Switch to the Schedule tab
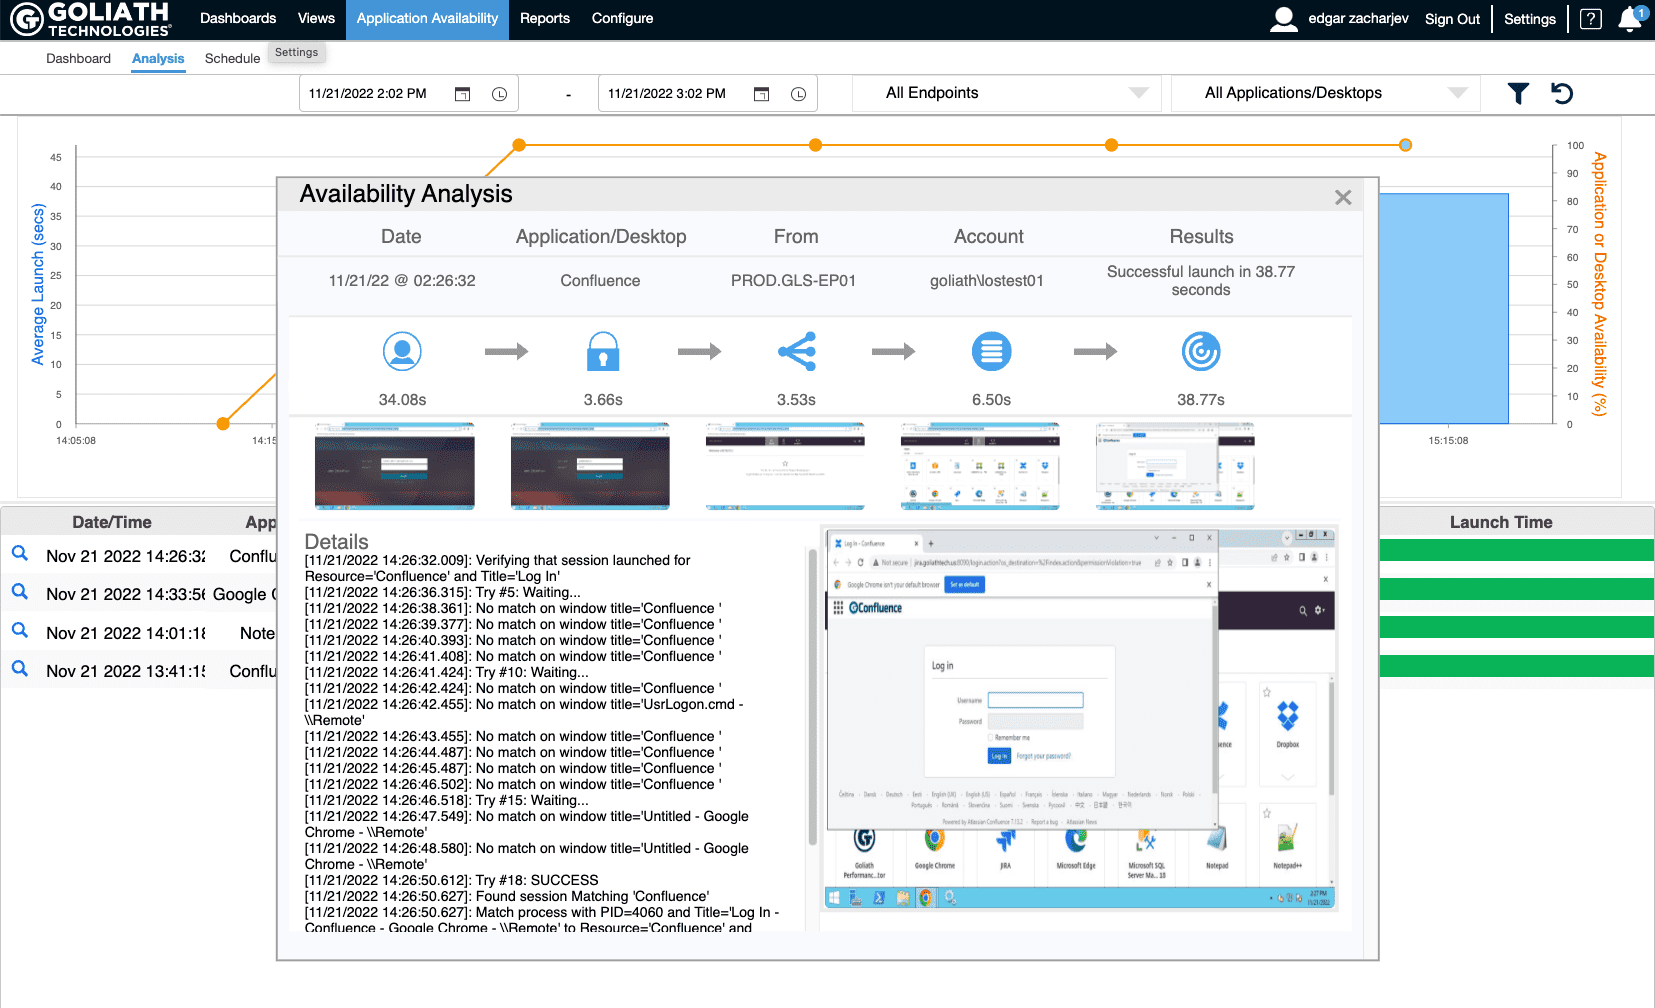1655x1008 pixels. point(232,59)
